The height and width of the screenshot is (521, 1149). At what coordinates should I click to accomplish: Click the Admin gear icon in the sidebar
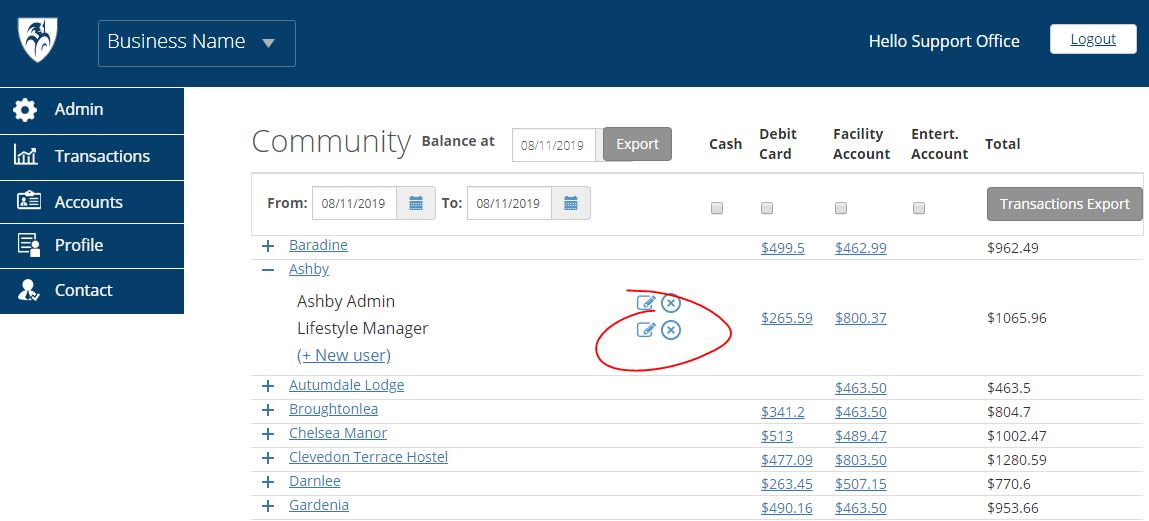click(26, 110)
